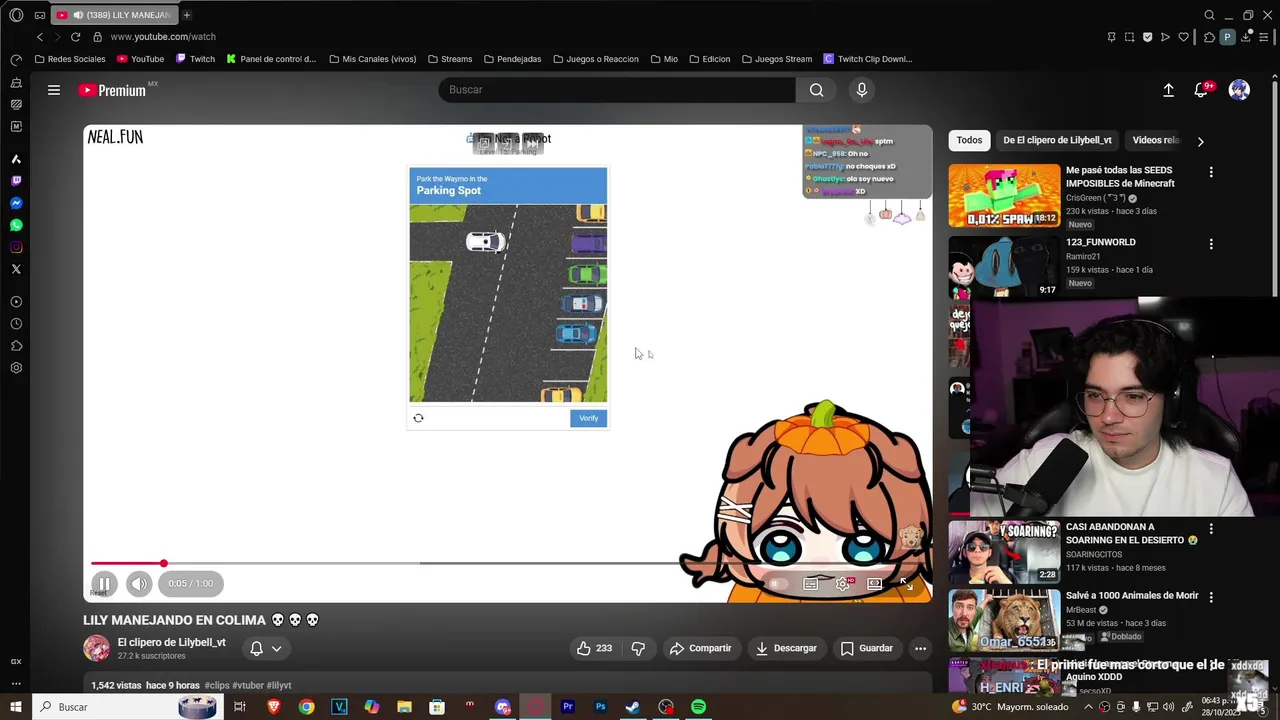Open Minecraft SEEDS IMPOSIBLES video thumbnail
Image resolution: width=1280 pixels, height=720 pixels.
pos(1004,196)
